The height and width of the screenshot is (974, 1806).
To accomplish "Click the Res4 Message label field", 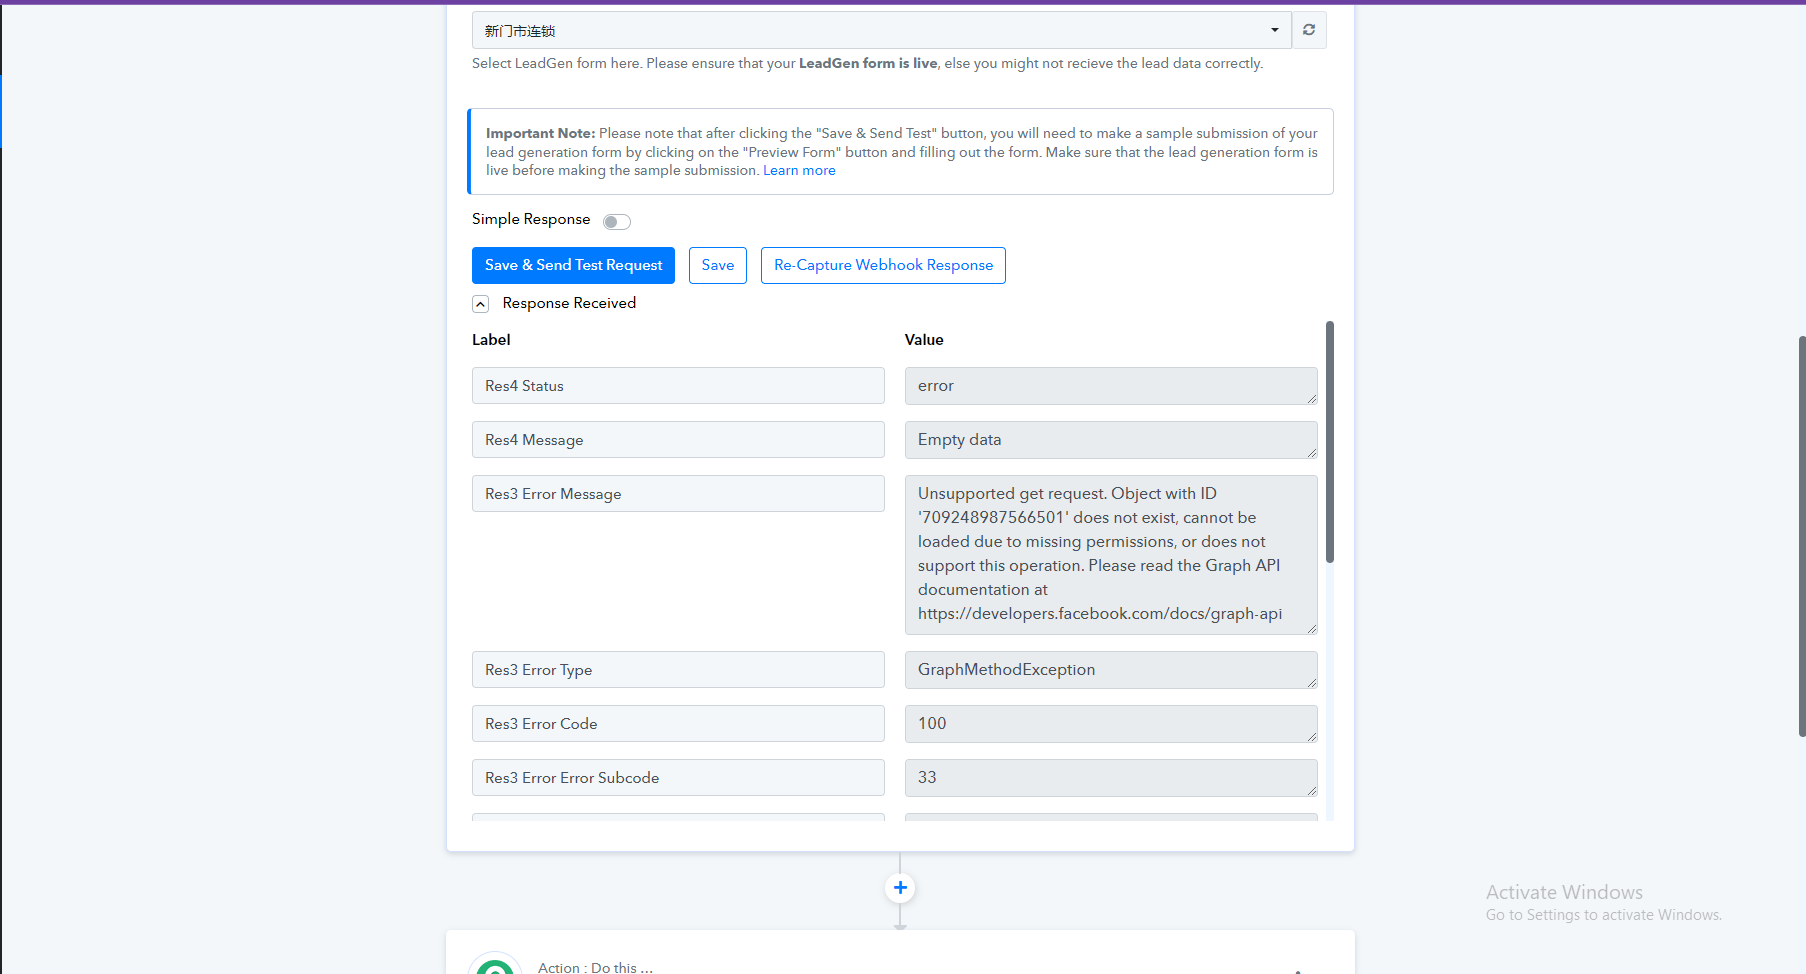I will (x=678, y=440).
